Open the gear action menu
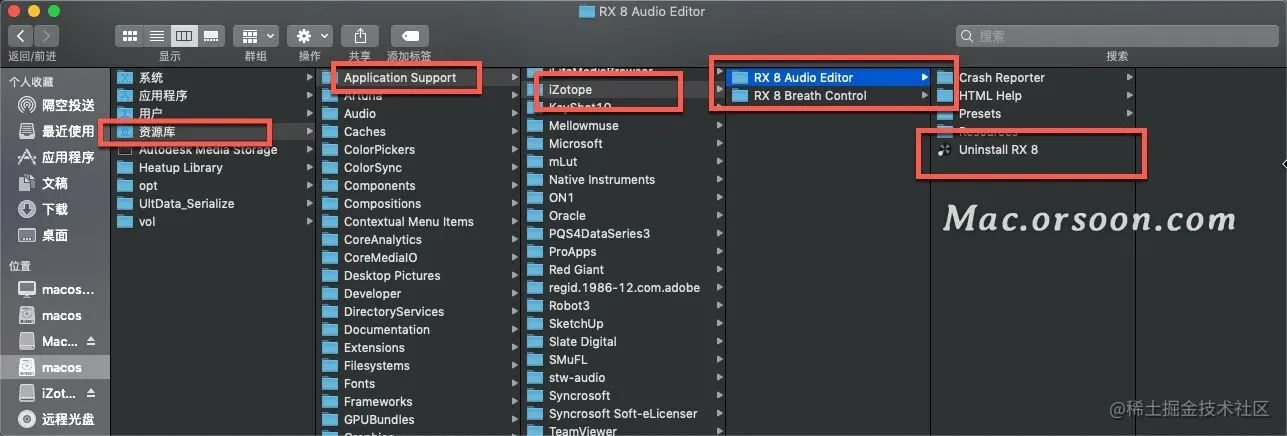Viewport: 1287px width, 436px height. 310,36
